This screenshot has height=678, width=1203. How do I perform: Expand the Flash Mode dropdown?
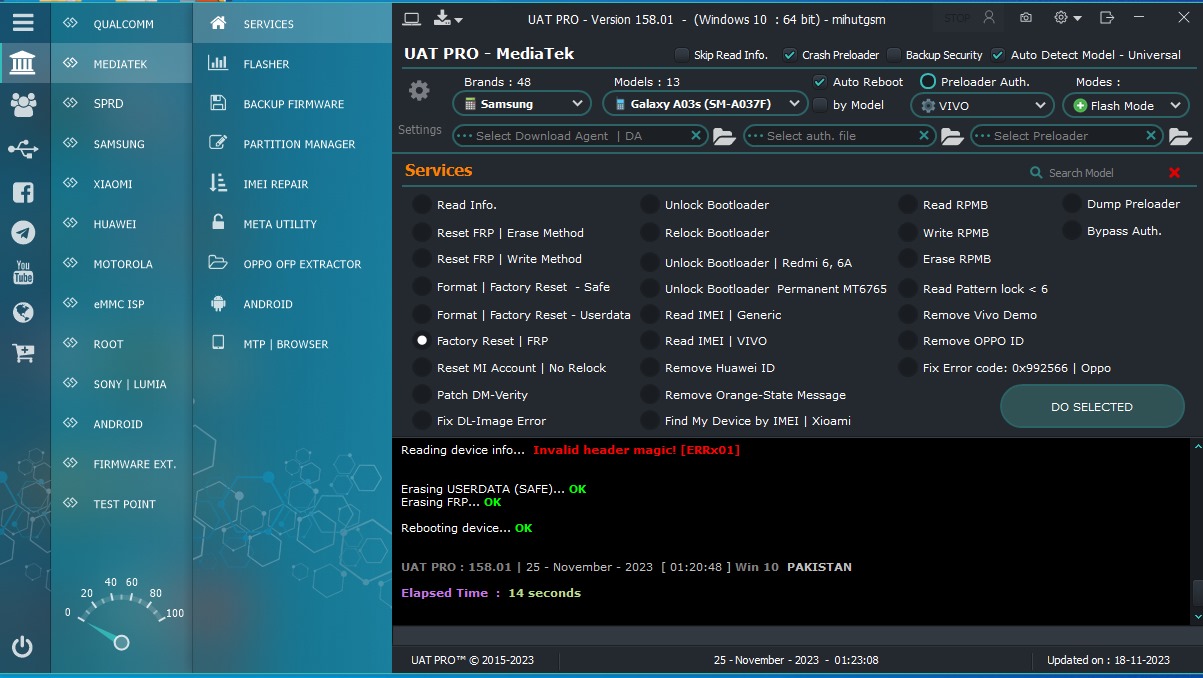[x=1125, y=105]
